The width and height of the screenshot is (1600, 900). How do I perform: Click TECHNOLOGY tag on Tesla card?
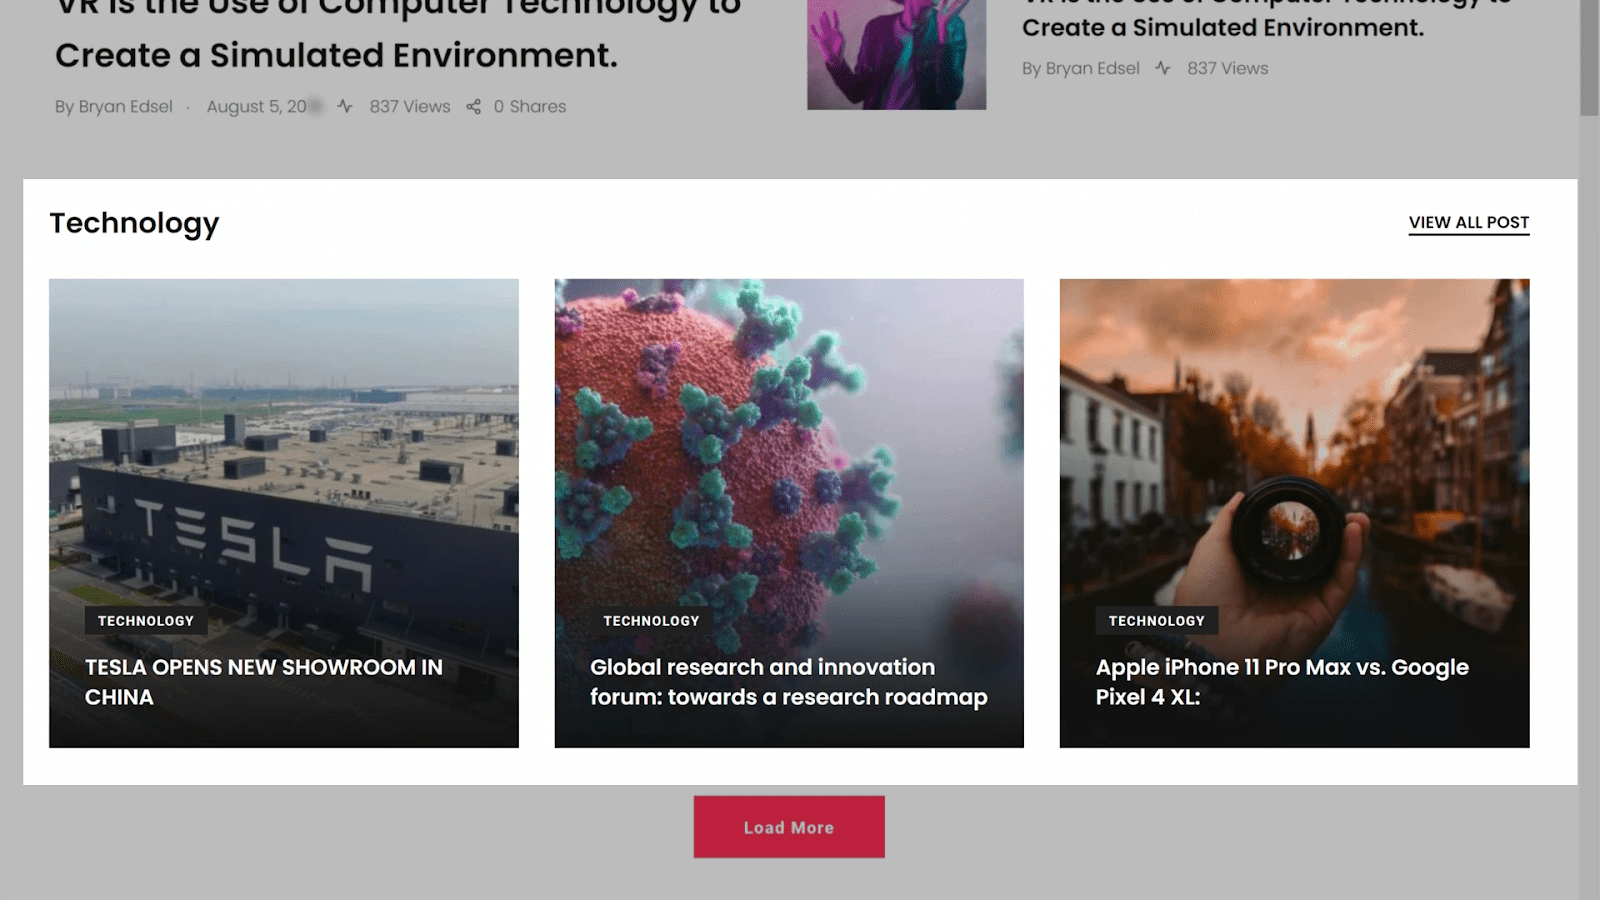(x=146, y=621)
